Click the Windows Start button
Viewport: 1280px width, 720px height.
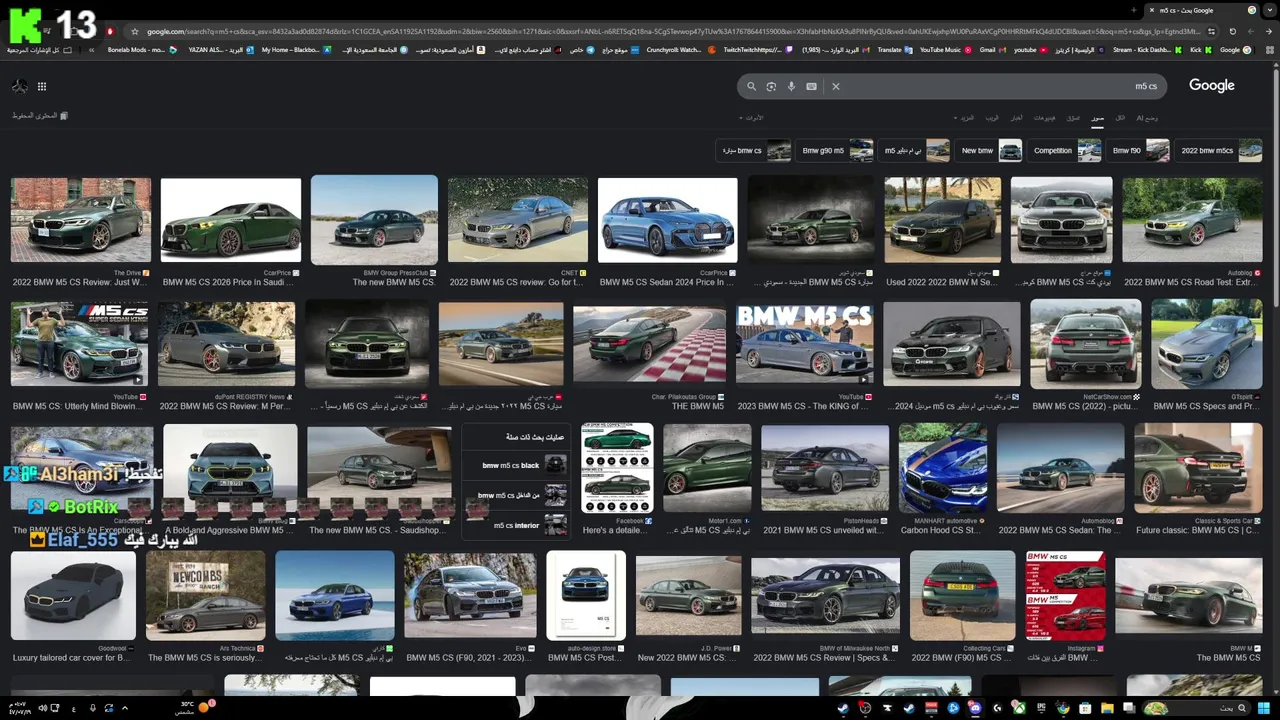pyautogui.click(x=1264, y=708)
